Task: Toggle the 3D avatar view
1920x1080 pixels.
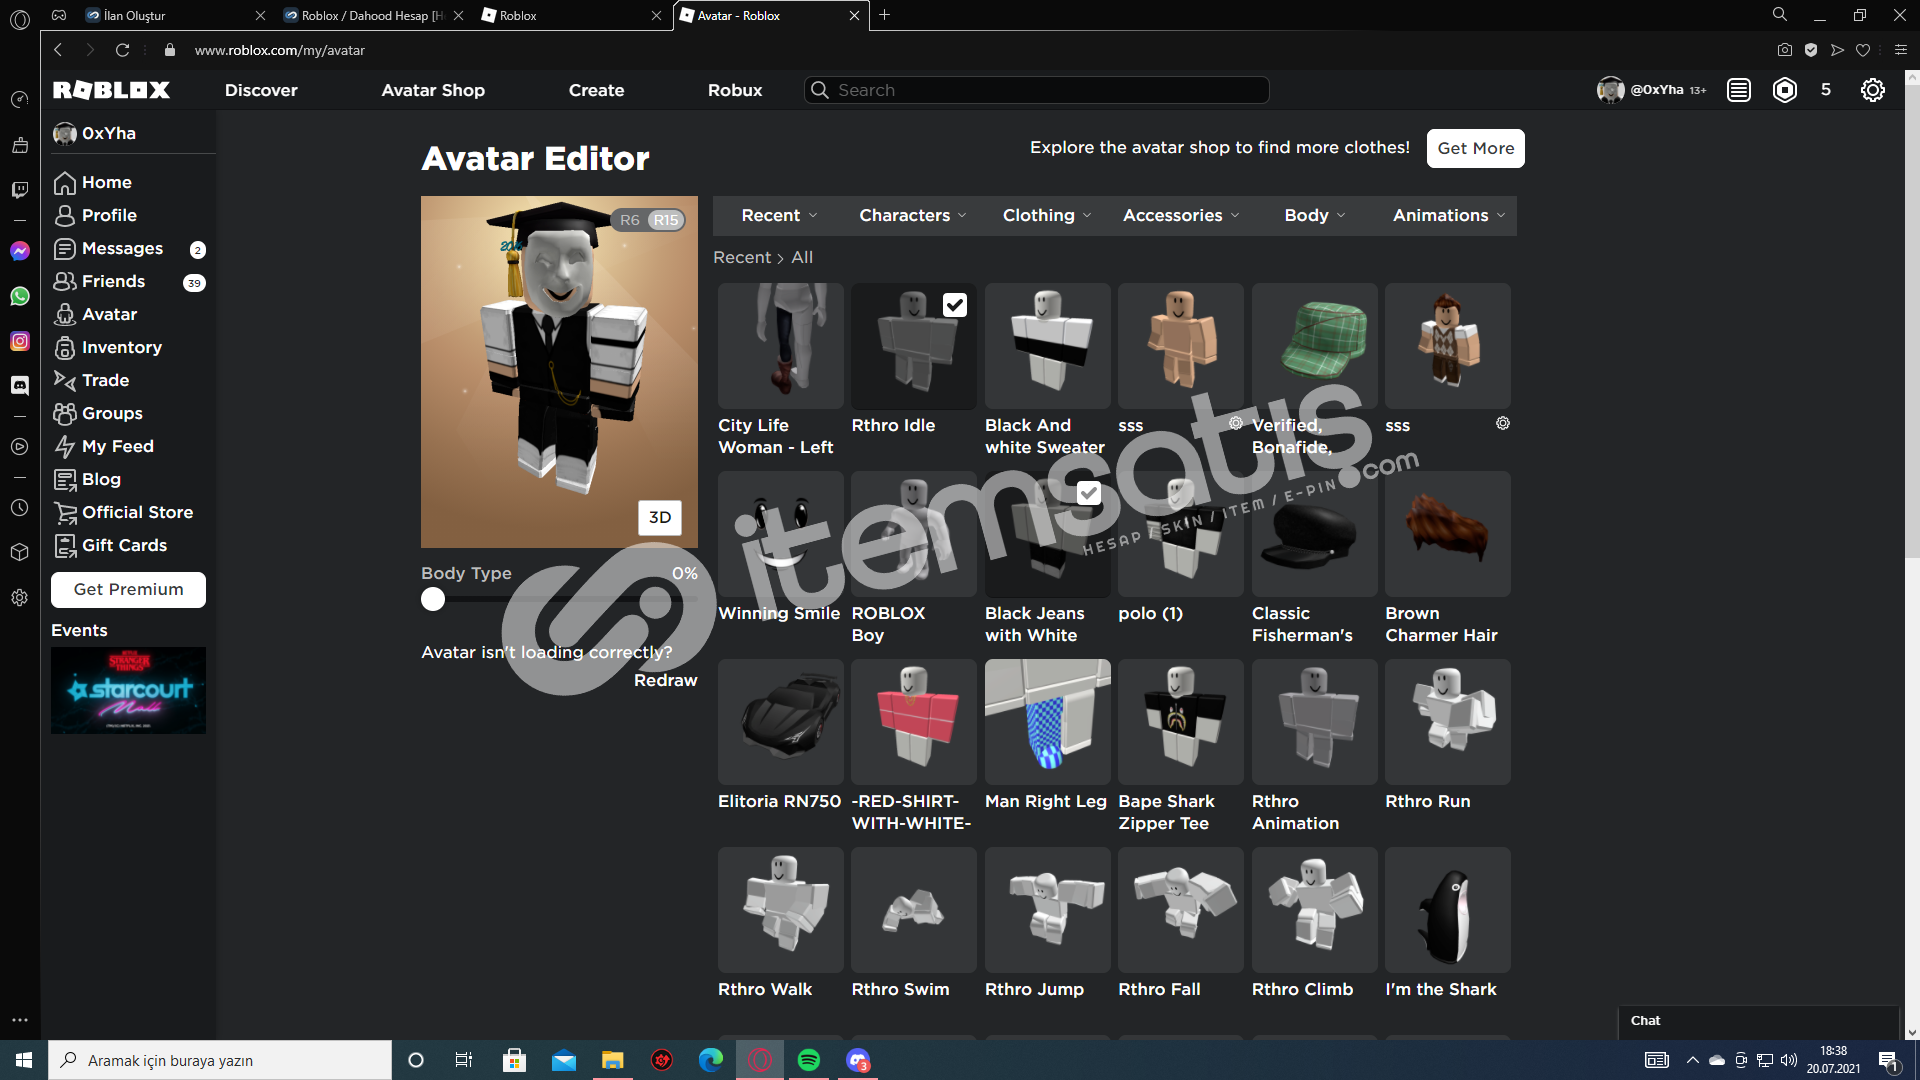Action: 660,518
